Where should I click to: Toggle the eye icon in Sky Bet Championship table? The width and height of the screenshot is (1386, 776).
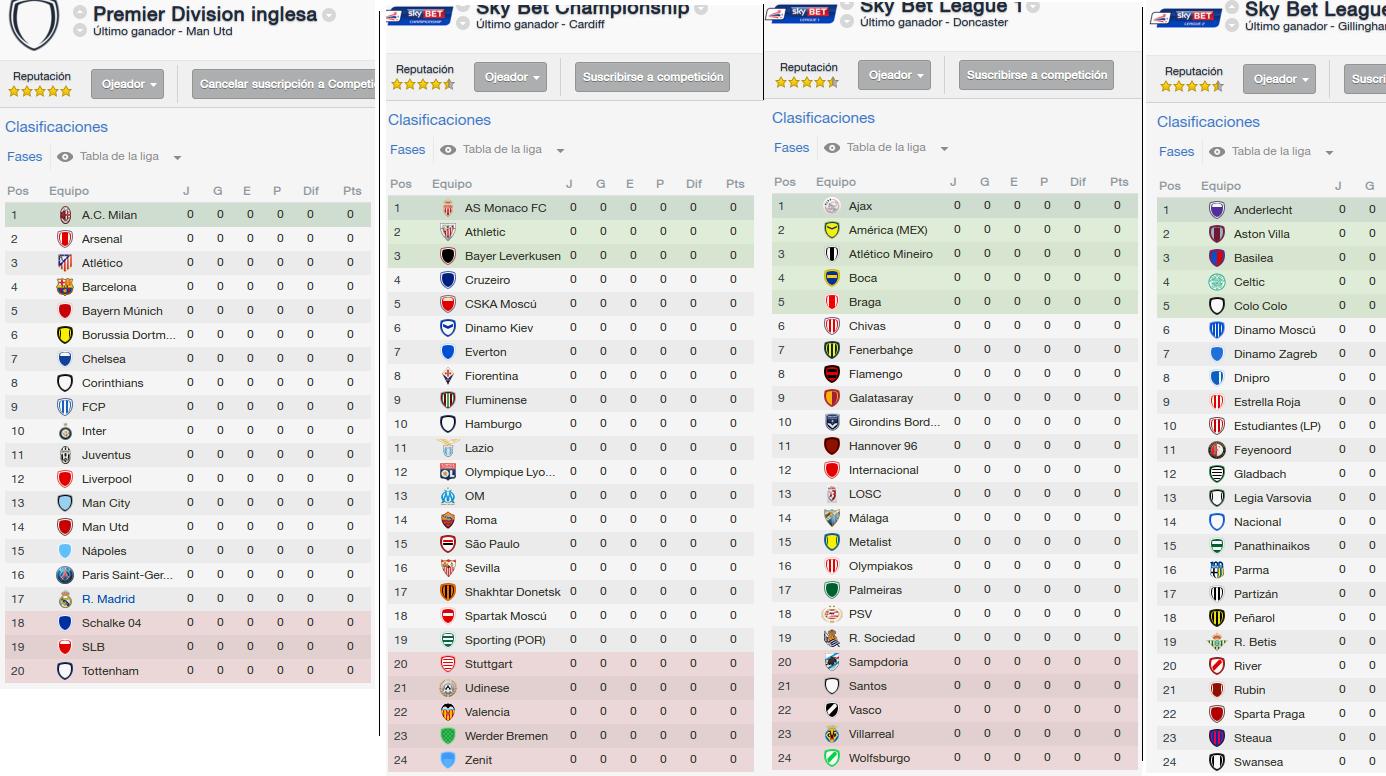tap(448, 150)
